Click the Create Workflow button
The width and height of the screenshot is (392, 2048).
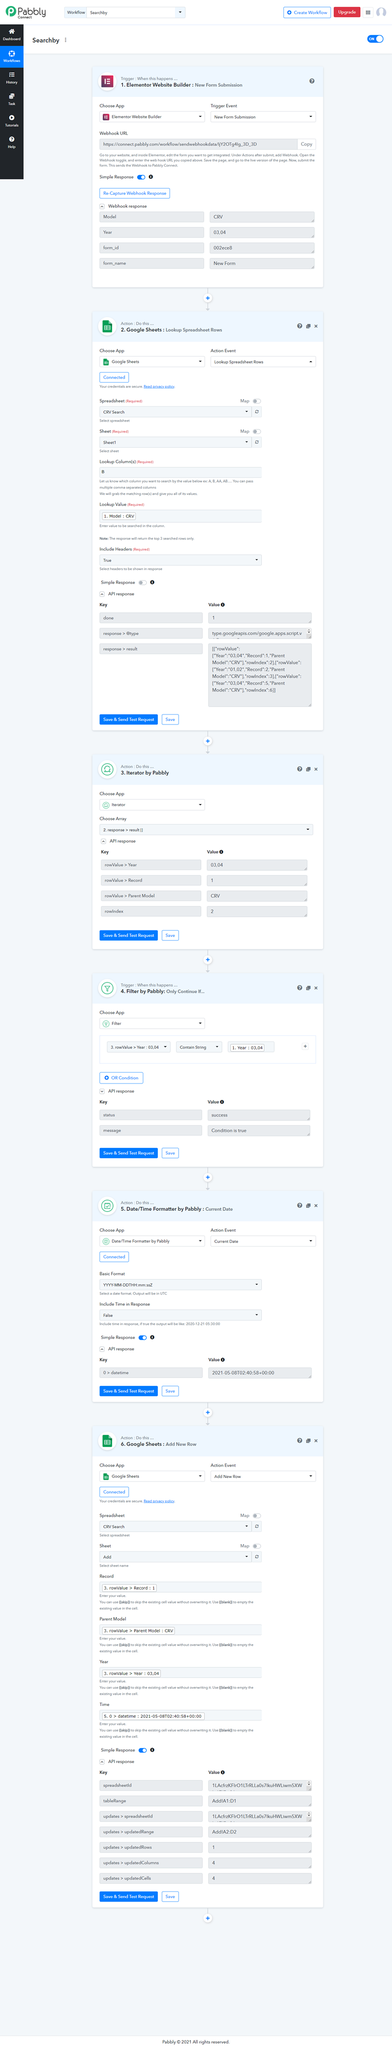pyautogui.click(x=307, y=12)
